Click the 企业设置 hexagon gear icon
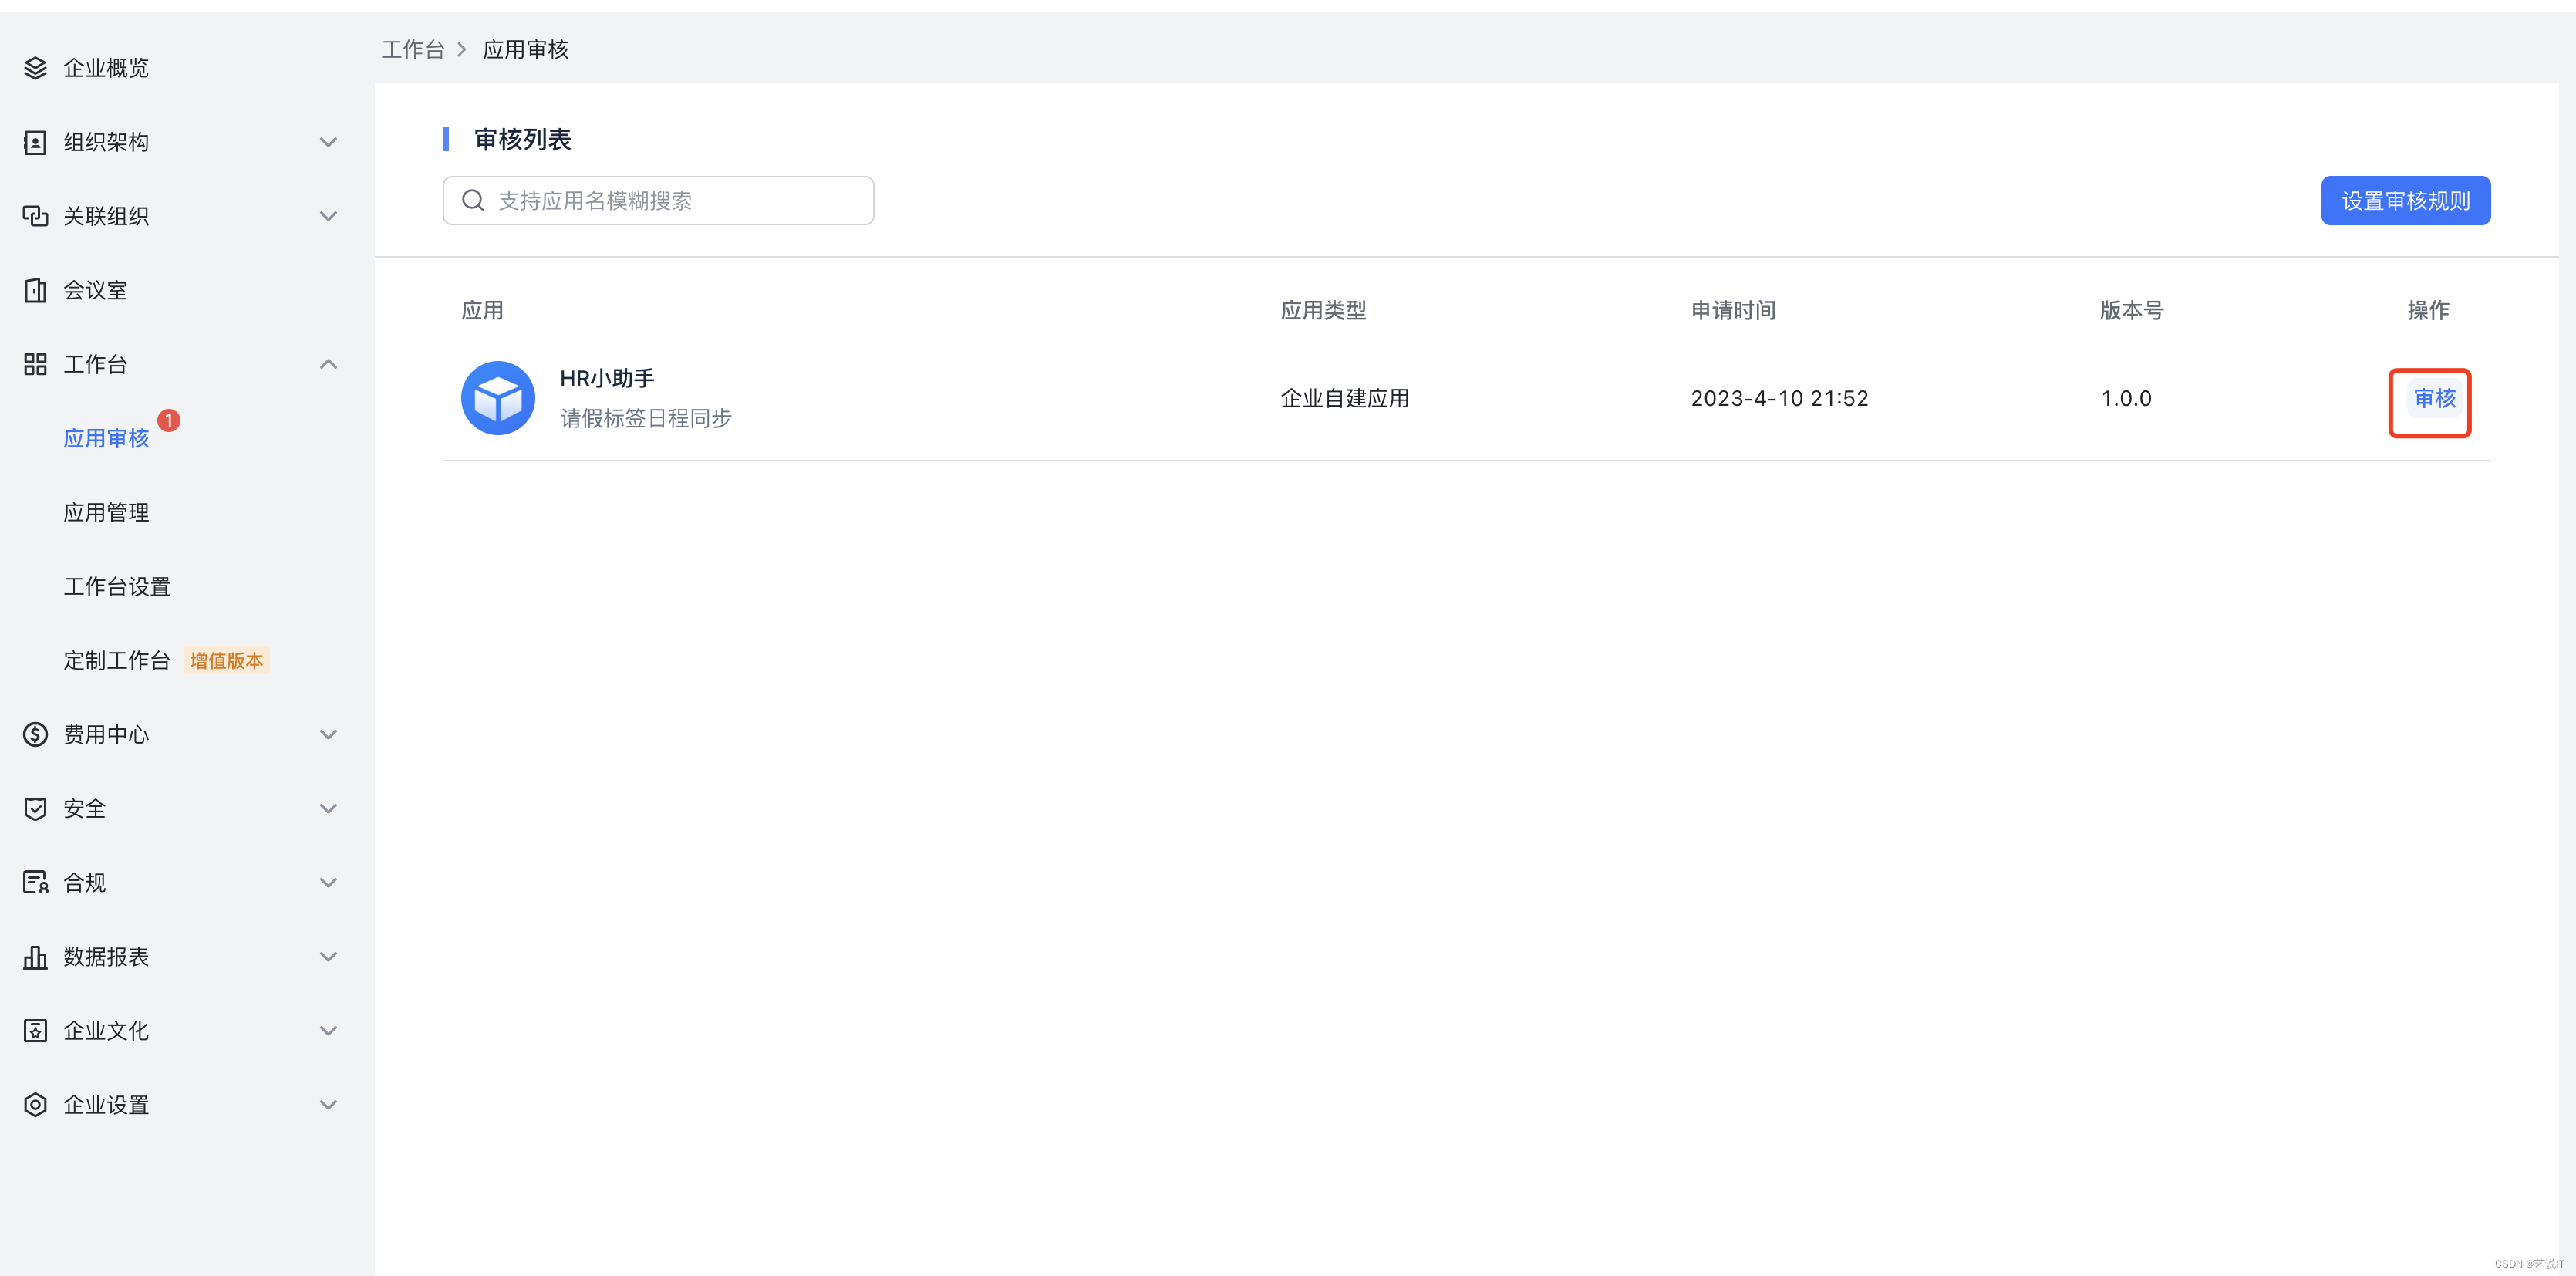This screenshot has width=2576, height=1276. (35, 1104)
